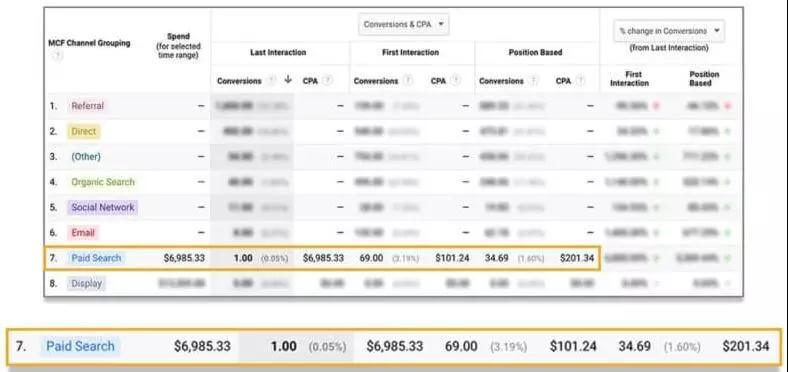Click the Last Interaction column header
788x372 pixels.
pyautogui.click(x=278, y=52)
